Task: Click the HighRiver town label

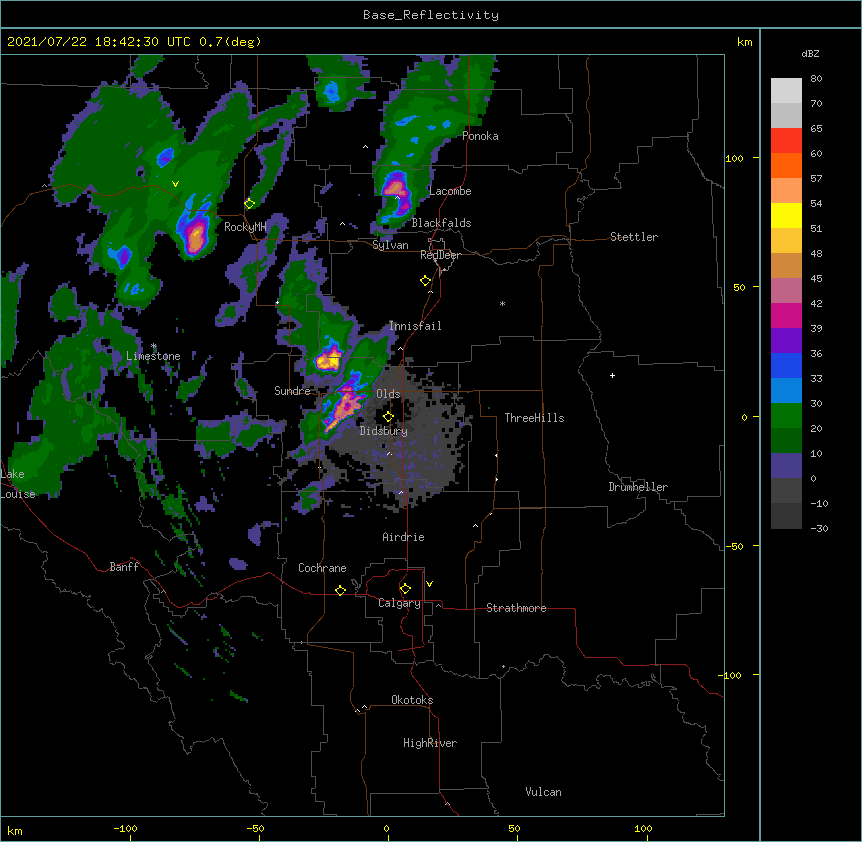Action: tap(430, 743)
